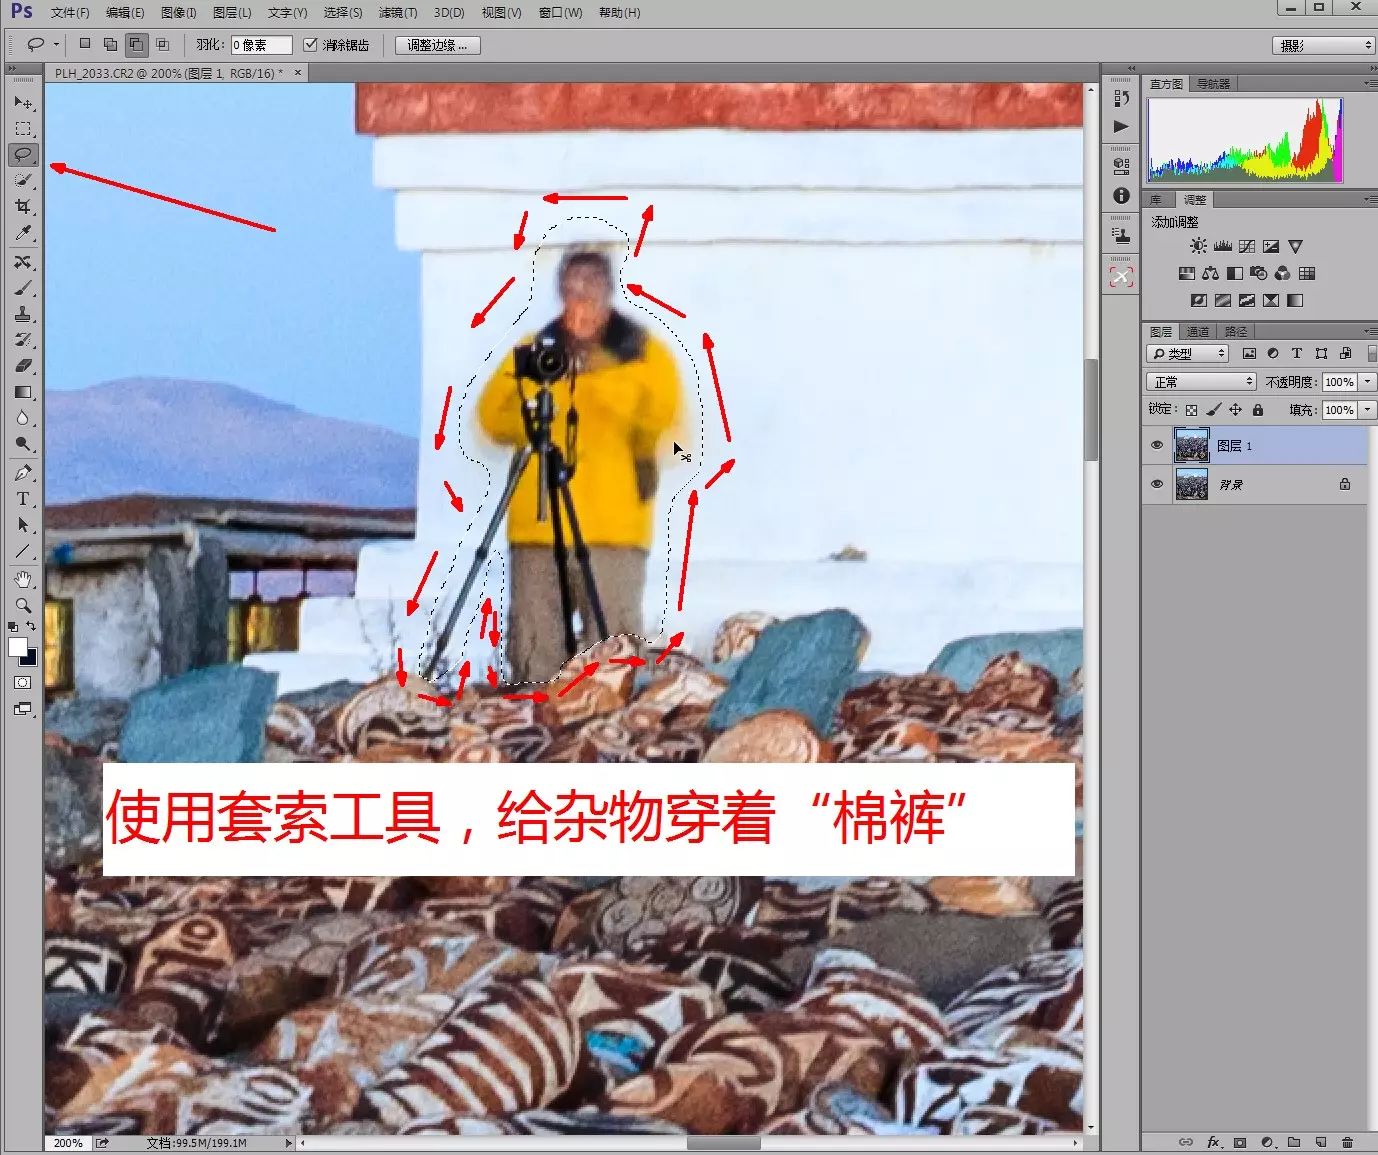Choose the Clone Stamp tool
This screenshot has height=1155, width=1378.
pos(23,314)
